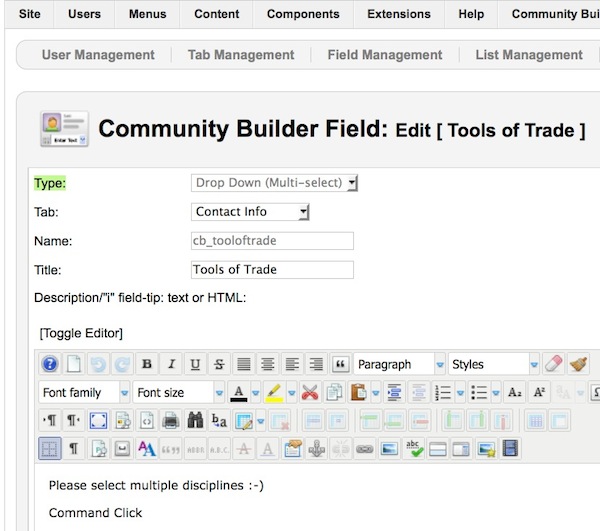Open the HTML source code icon
Screen dimensions: 600x531
tap(147, 420)
